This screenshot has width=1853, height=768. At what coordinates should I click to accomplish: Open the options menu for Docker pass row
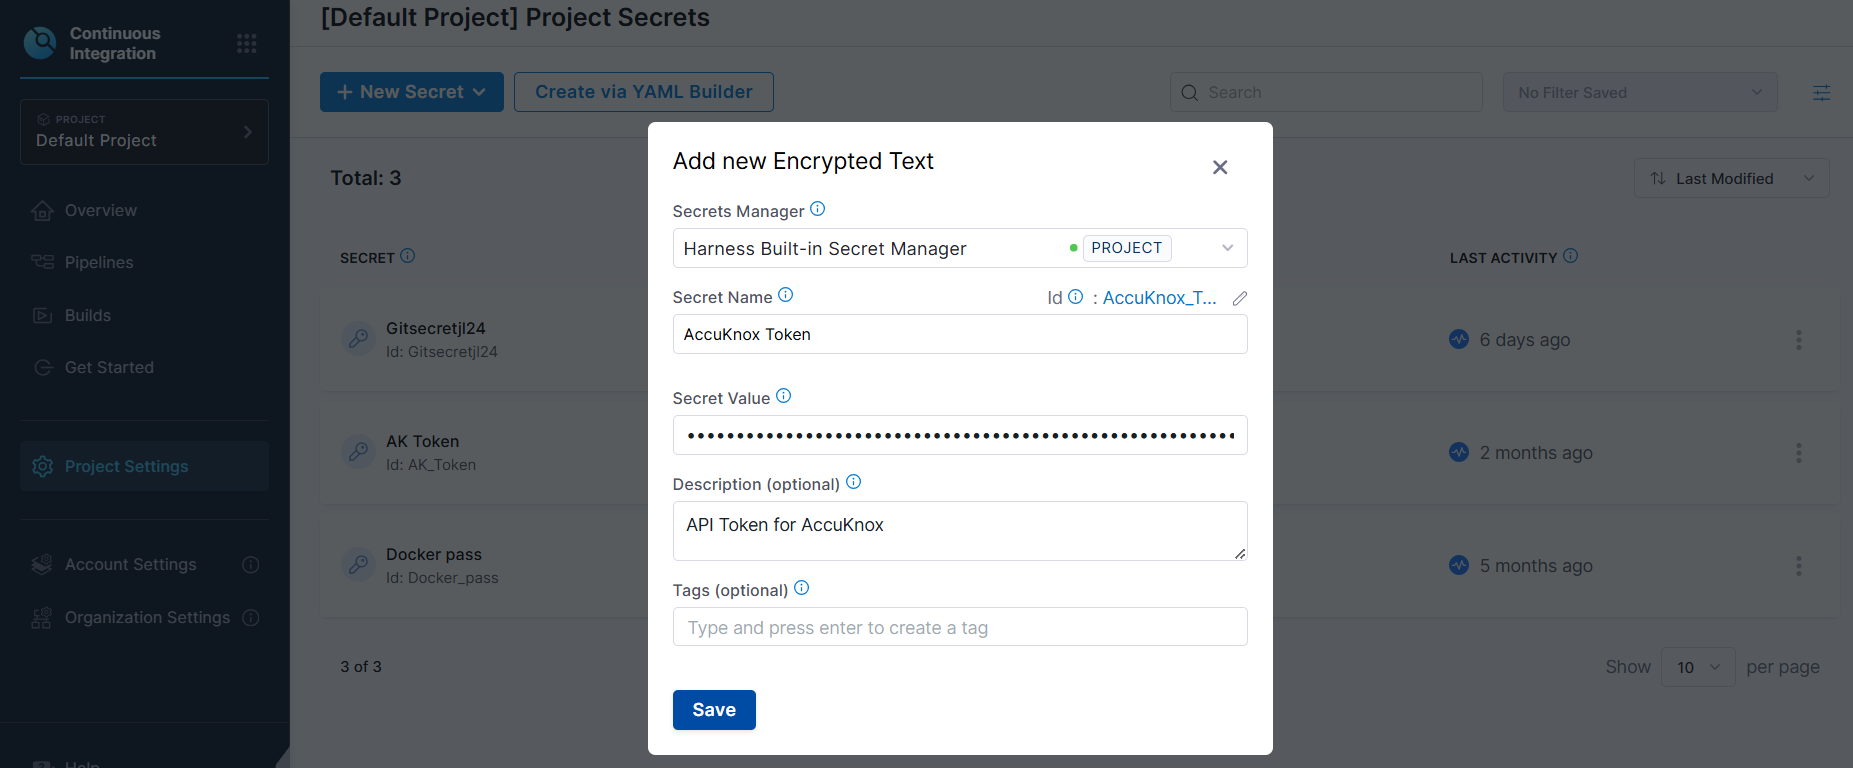coord(1798,566)
